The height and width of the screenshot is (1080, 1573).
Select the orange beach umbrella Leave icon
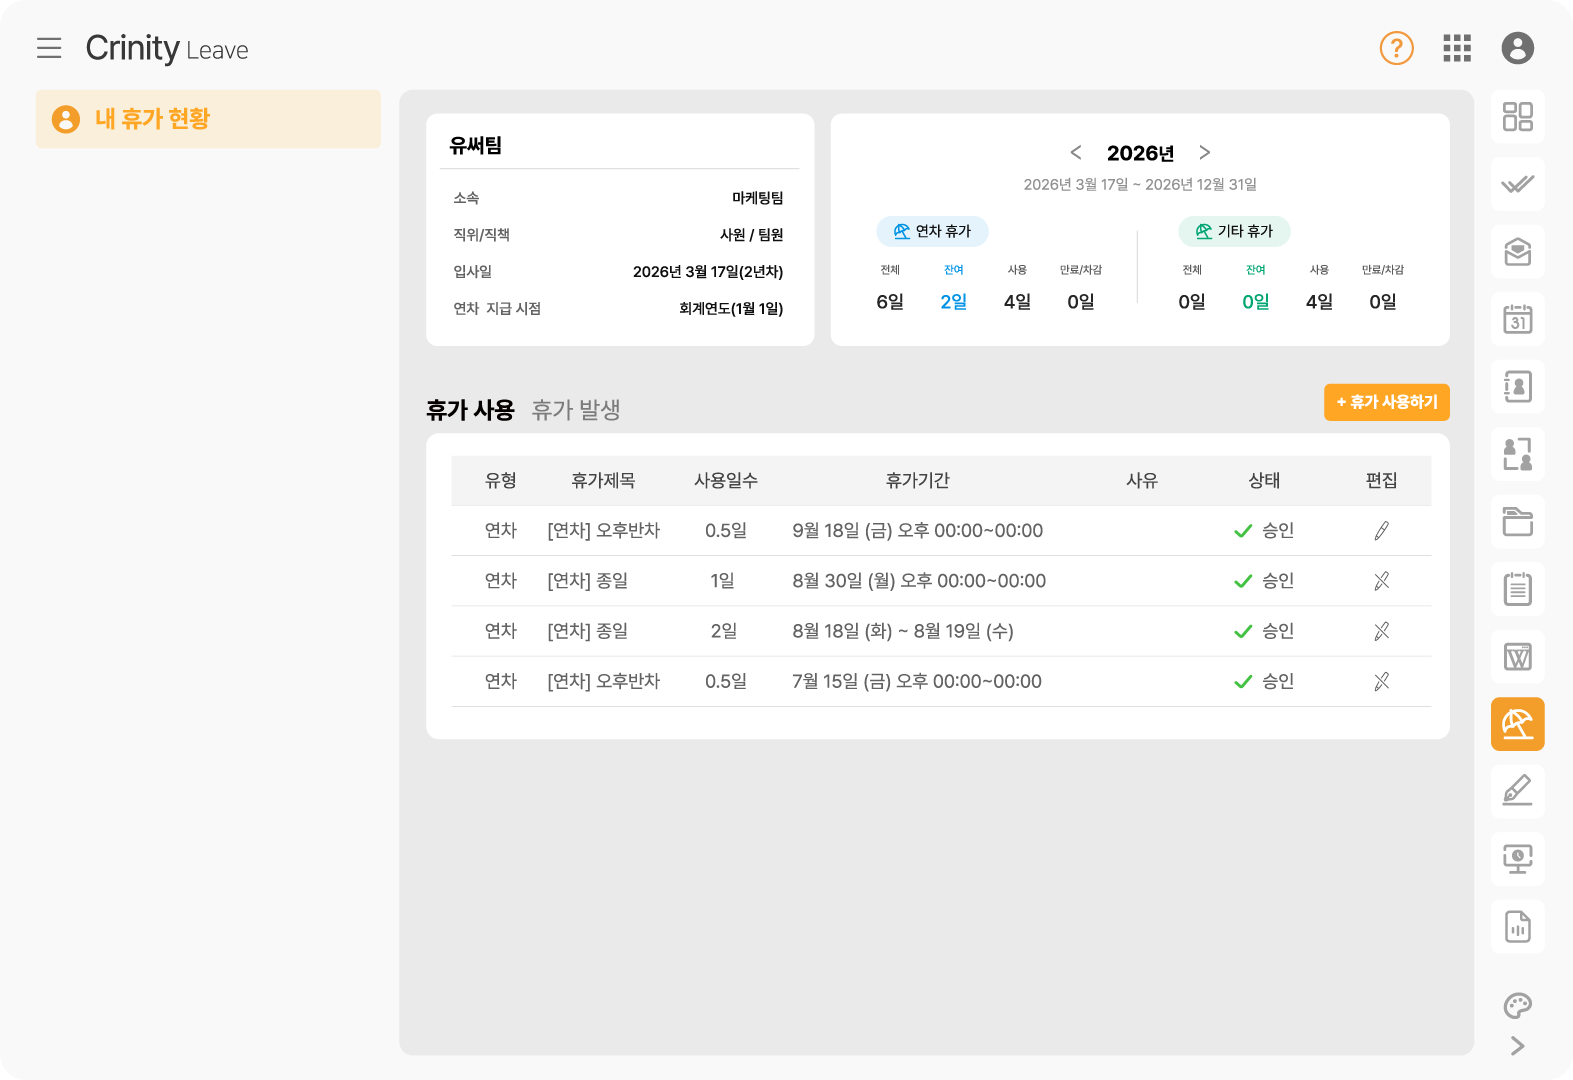(x=1517, y=724)
